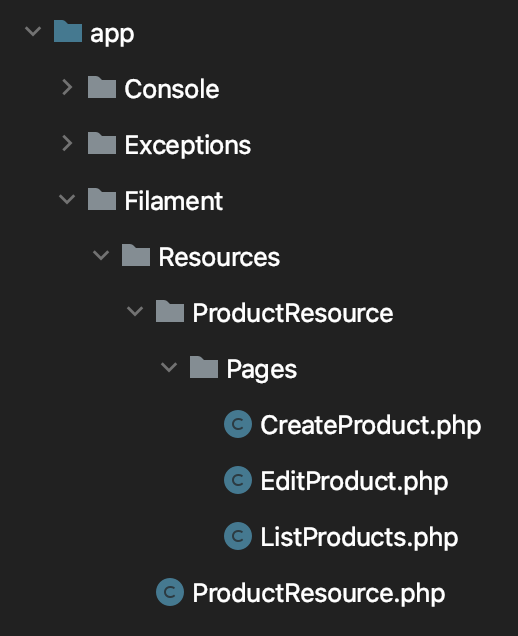Expand the Console folder chevron
This screenshot has height=636, width=518.
67,87
